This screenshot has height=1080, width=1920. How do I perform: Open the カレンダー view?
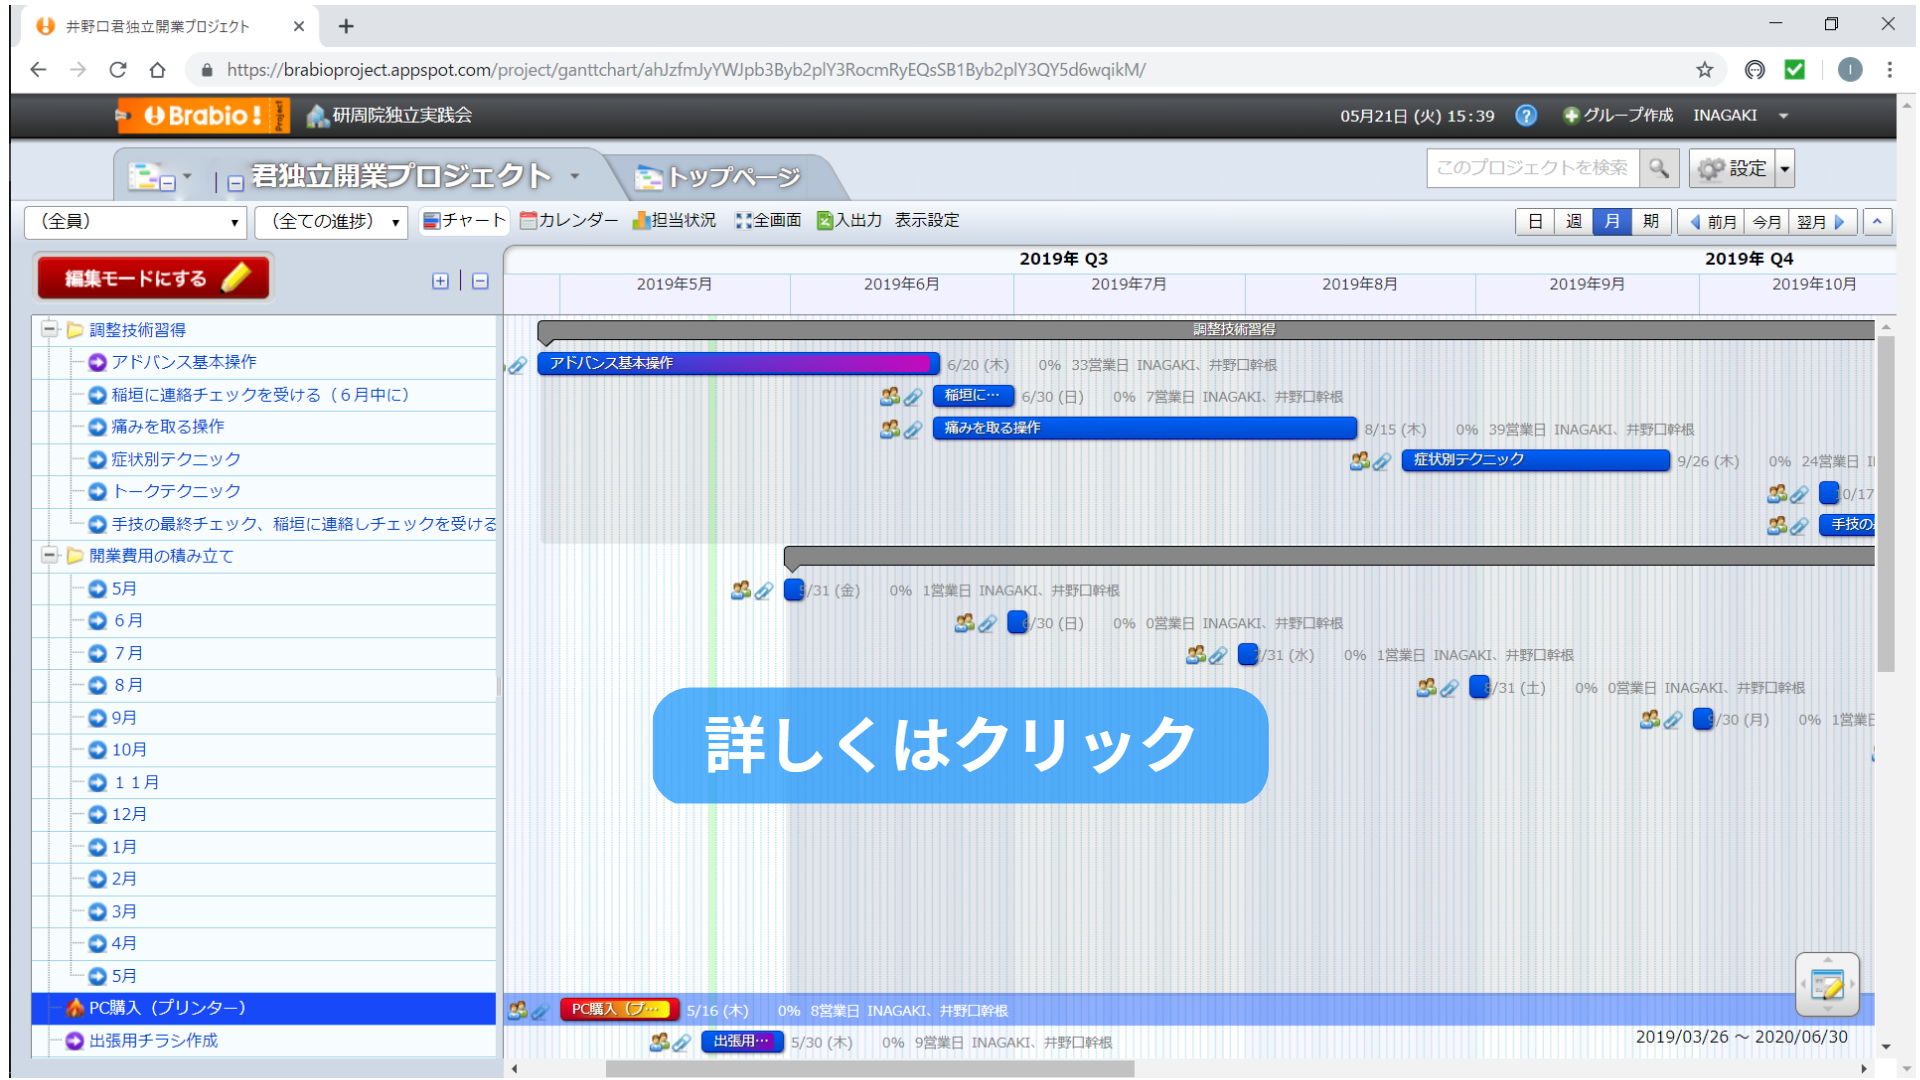point(570,220)
